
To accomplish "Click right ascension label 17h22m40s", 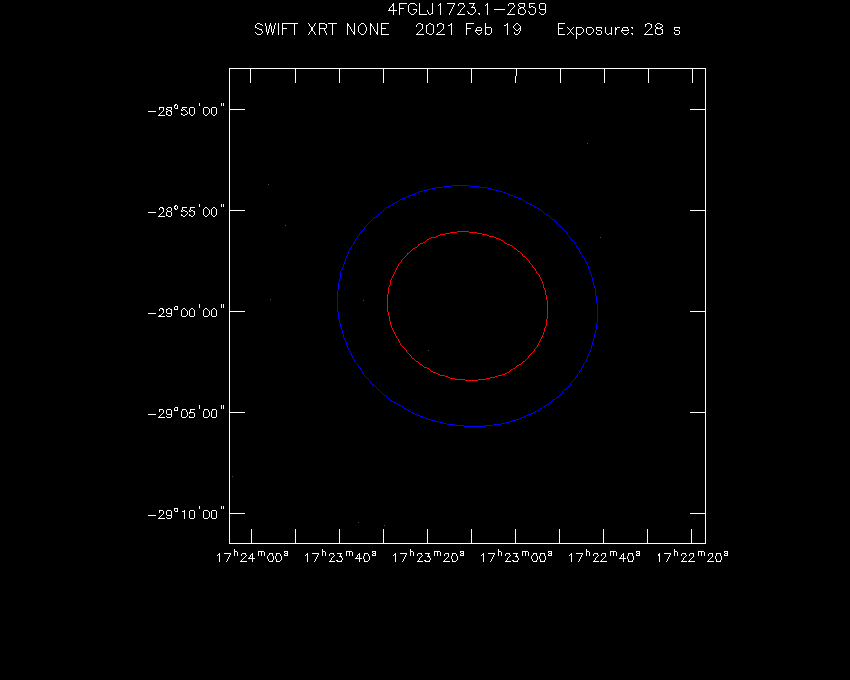I will click(x=604, y=557).
